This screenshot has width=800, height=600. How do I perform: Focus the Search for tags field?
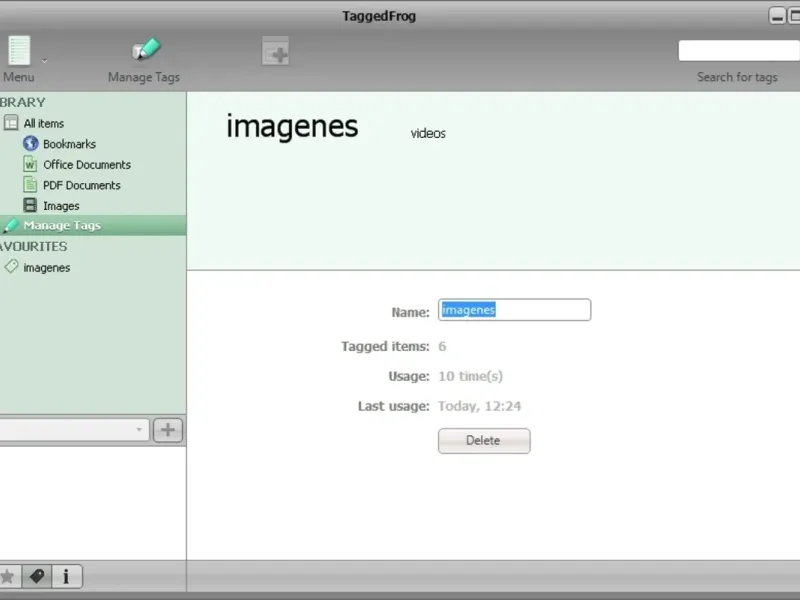[x=739, y=51]
